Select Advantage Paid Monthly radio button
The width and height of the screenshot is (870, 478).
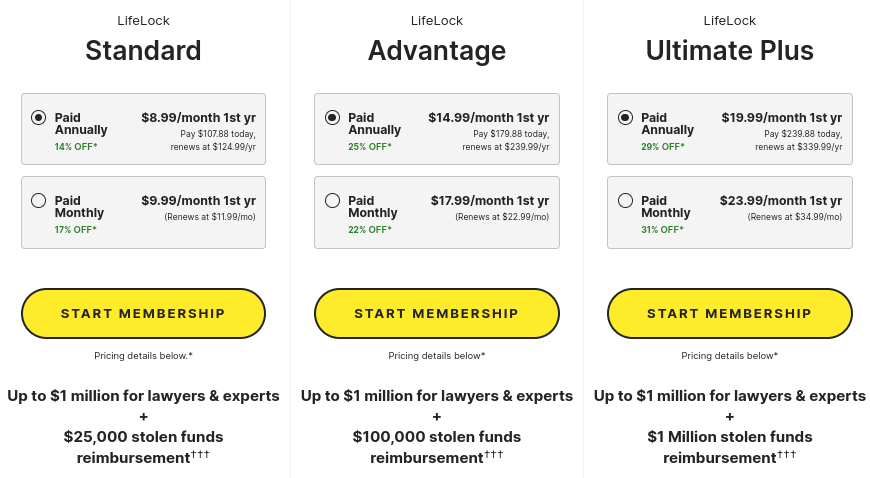(332, 200)
